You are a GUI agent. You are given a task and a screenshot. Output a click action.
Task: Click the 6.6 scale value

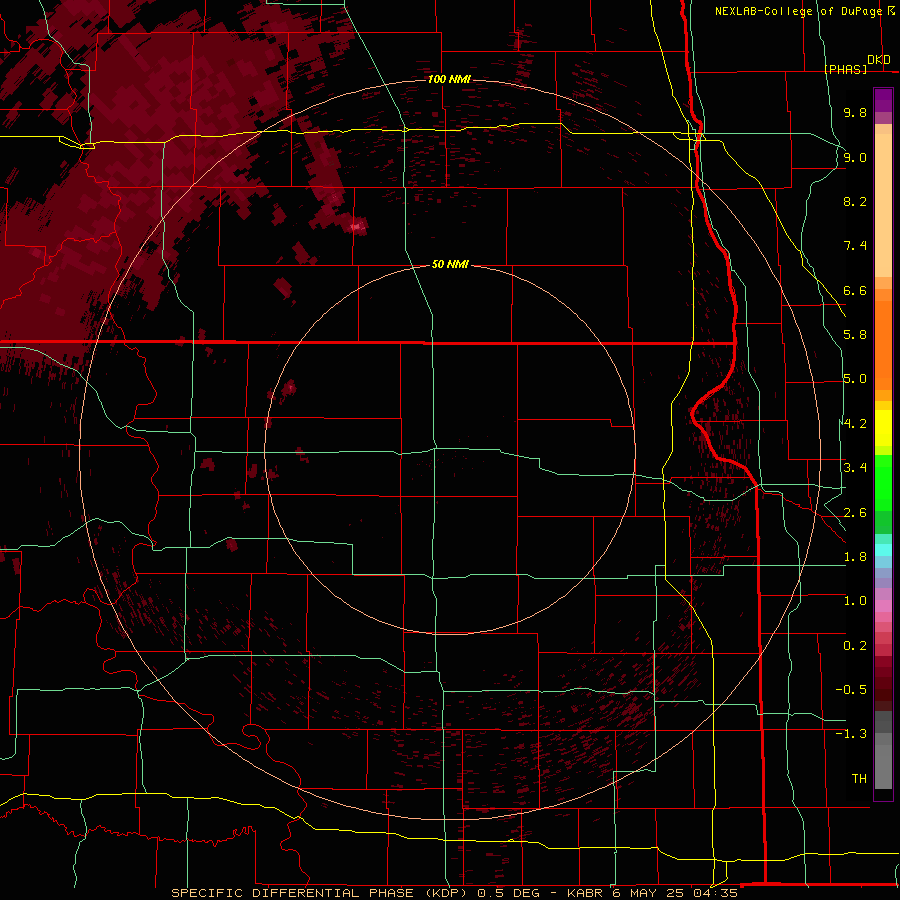855,290
